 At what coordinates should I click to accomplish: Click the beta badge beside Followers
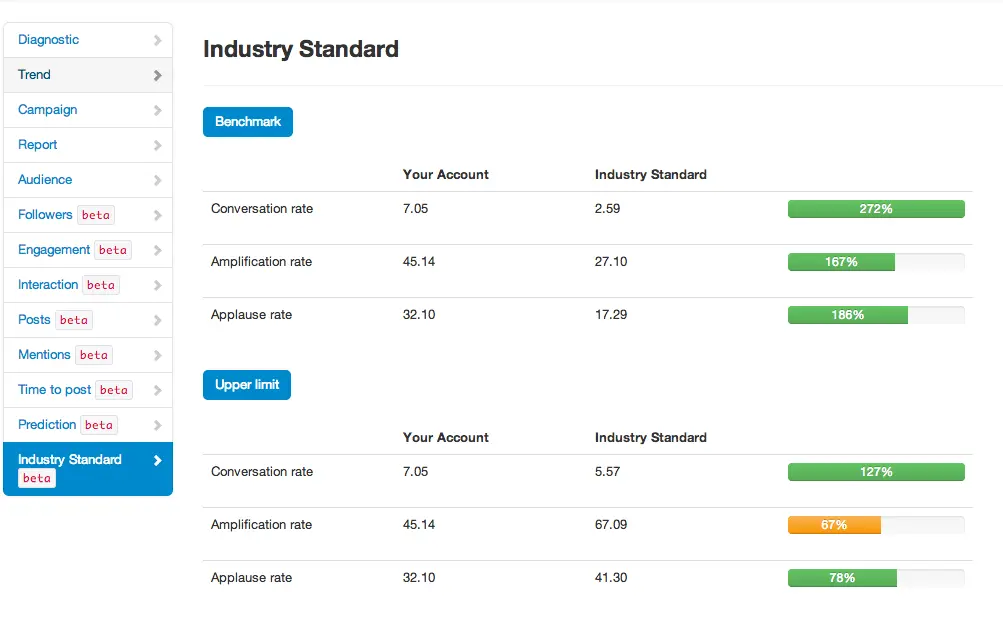pos(96,215)
